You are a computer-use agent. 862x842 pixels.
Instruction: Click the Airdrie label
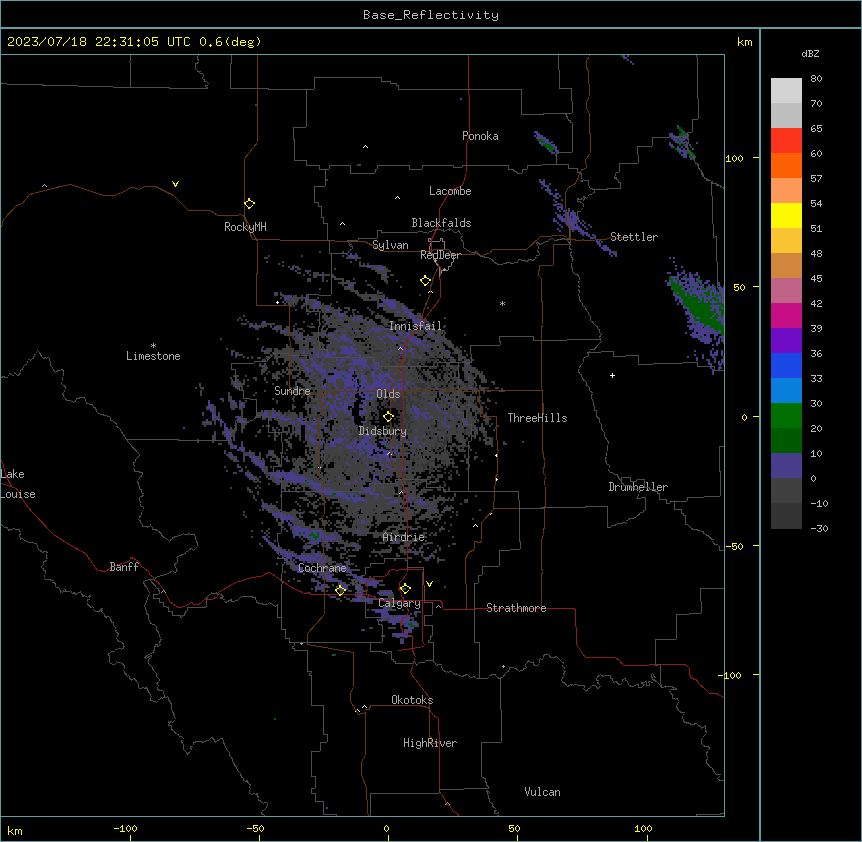pos(404,537)
